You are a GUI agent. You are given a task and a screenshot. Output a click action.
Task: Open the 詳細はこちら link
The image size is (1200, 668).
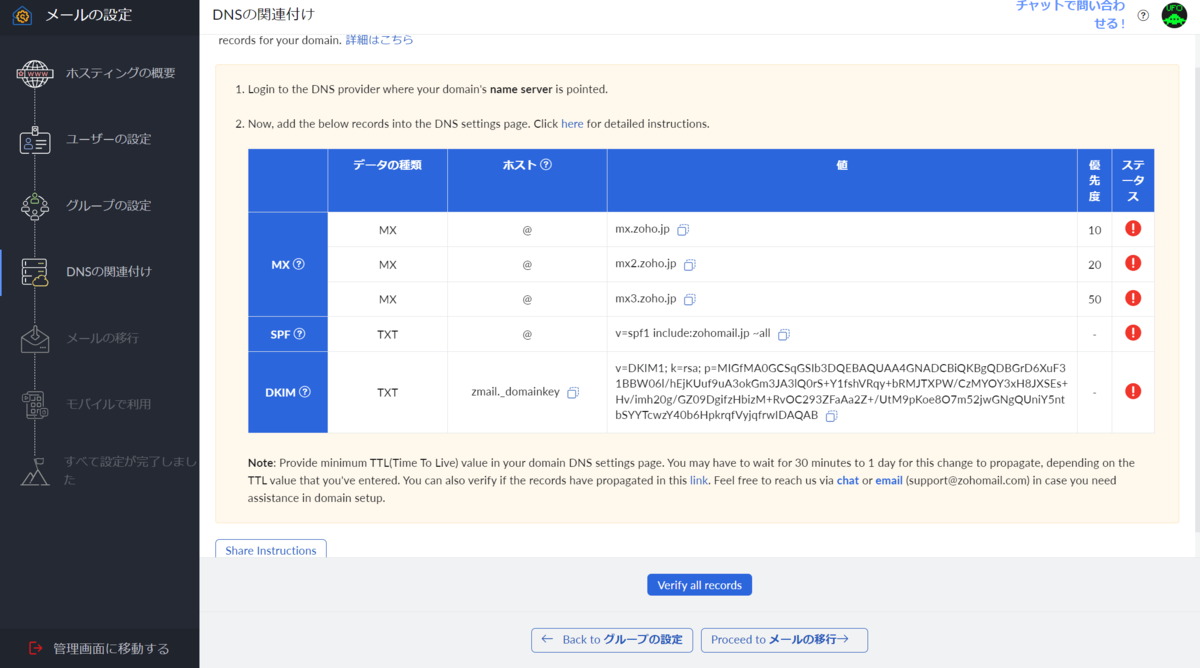[x=379, y=40]
